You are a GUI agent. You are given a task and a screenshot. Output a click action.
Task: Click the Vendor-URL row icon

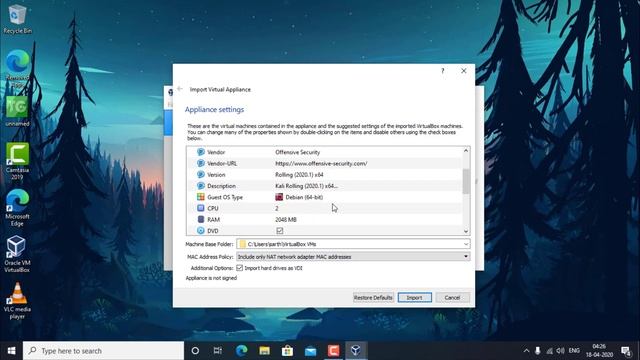pyautogui.click(x=200, y=163)
